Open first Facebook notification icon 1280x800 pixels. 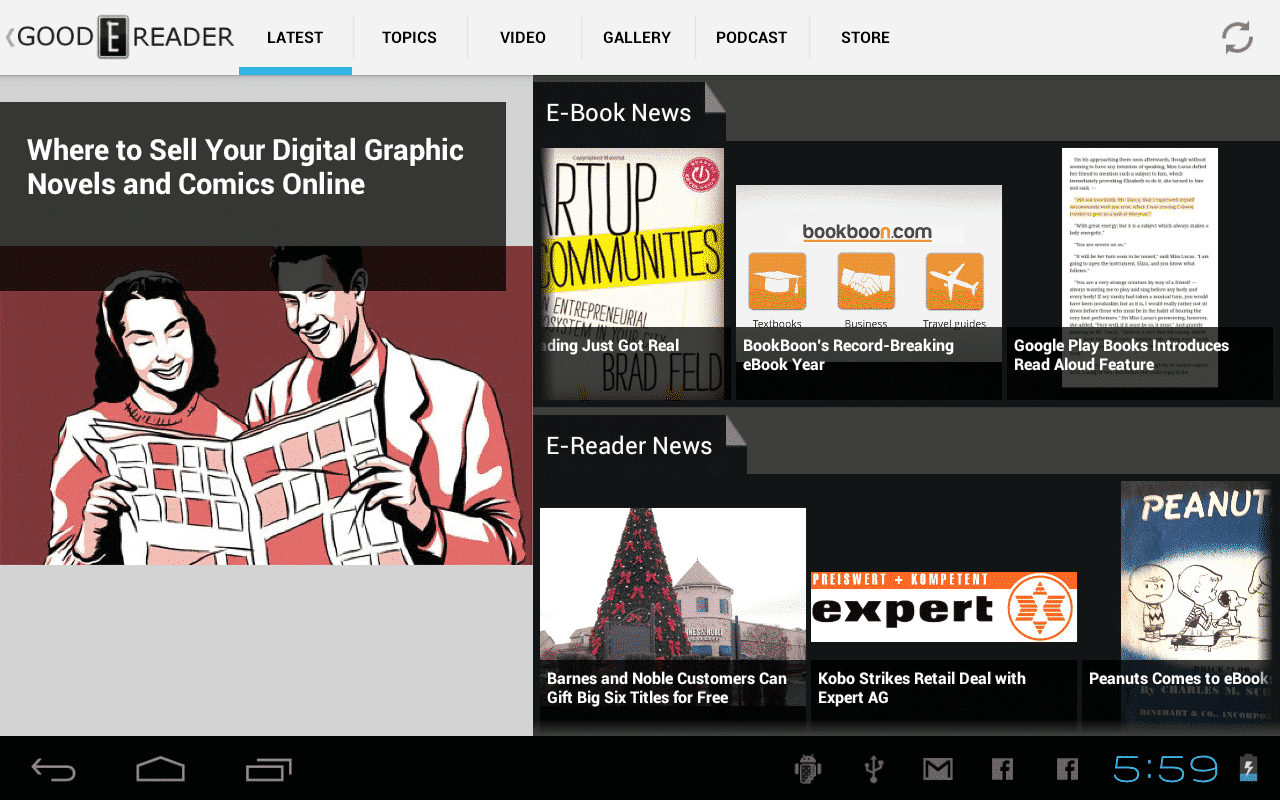(x=1002, y=768)
